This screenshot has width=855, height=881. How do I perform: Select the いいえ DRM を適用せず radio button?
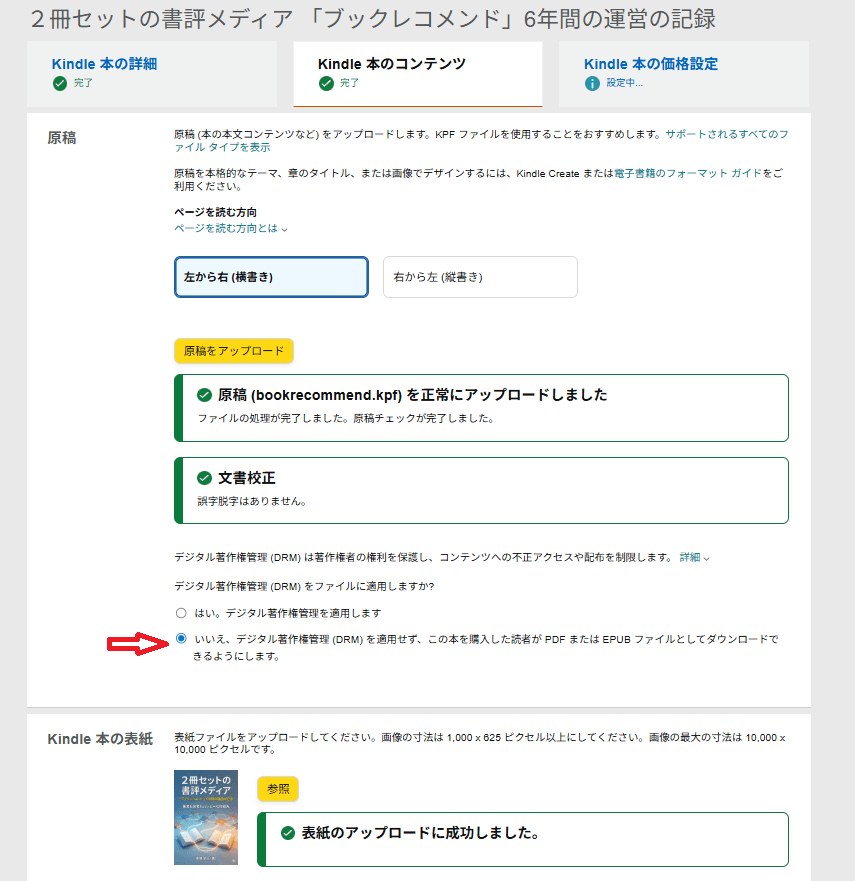(181, 638)
